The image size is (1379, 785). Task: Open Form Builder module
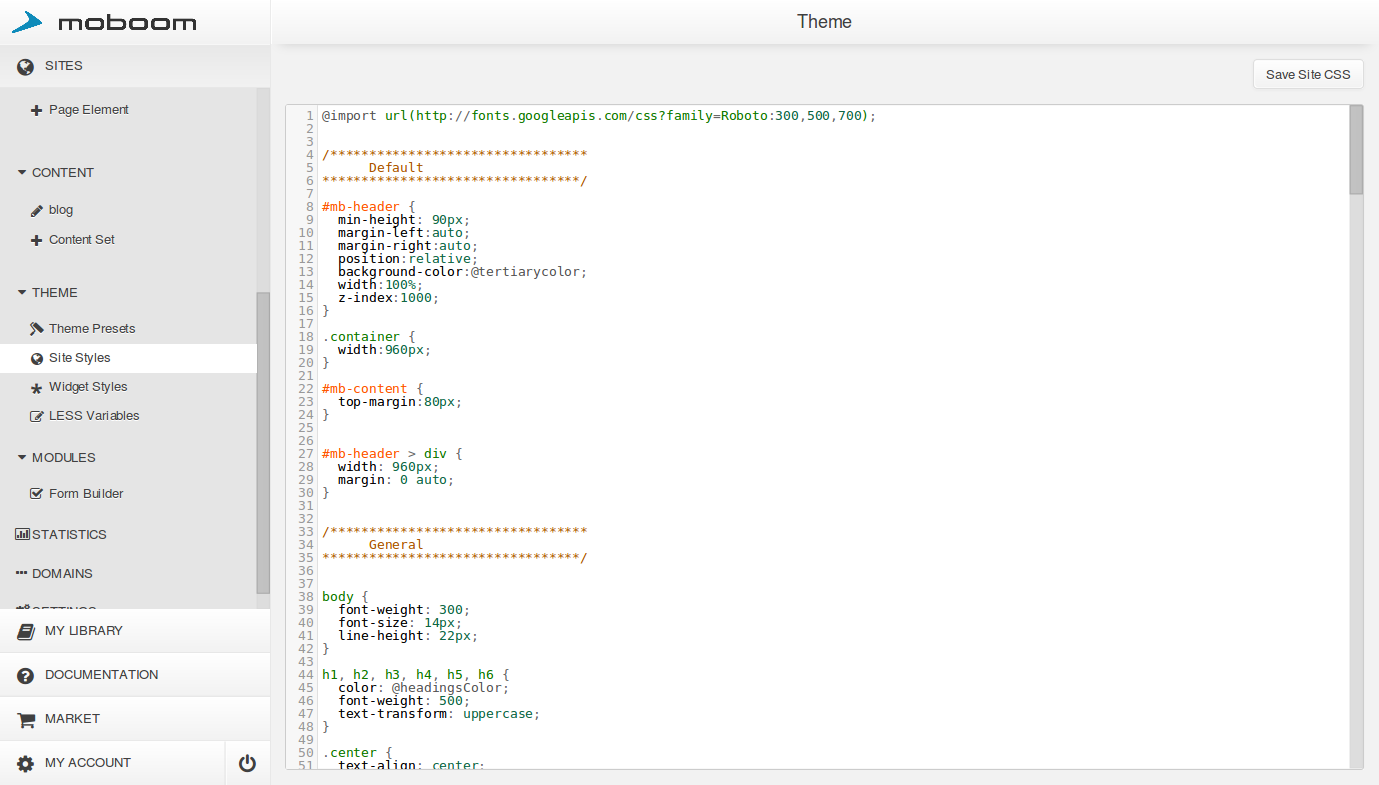click(86, 494)
